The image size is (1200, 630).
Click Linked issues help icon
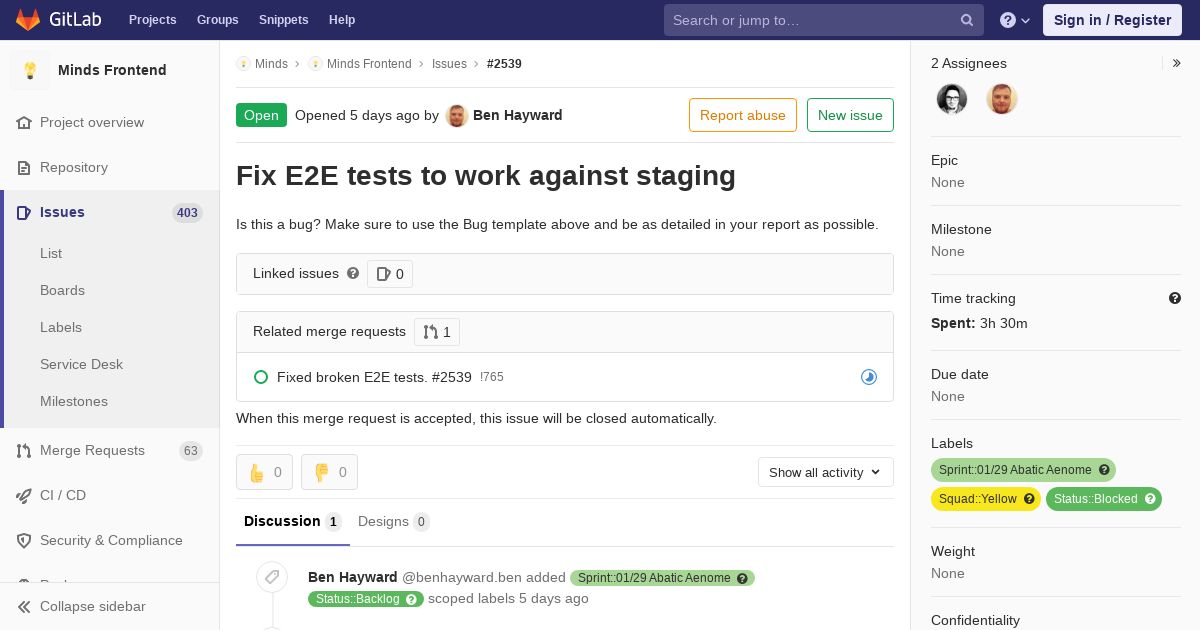pyautogui.click(x=353, y=273)
